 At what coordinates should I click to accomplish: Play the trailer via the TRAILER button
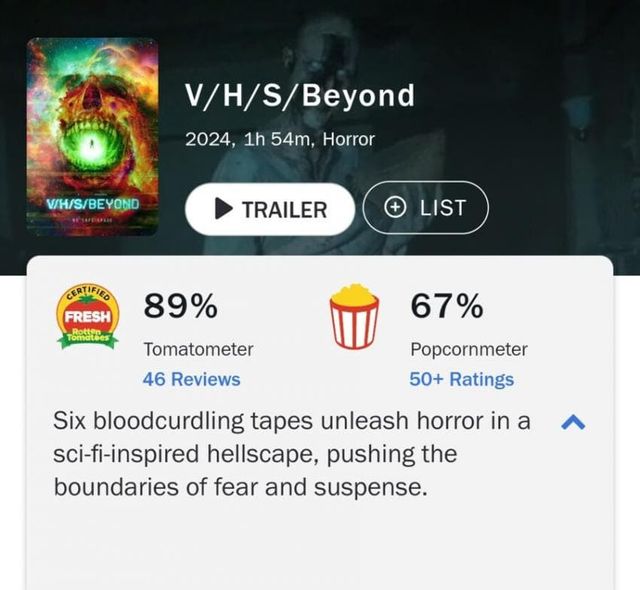(270, 209)
